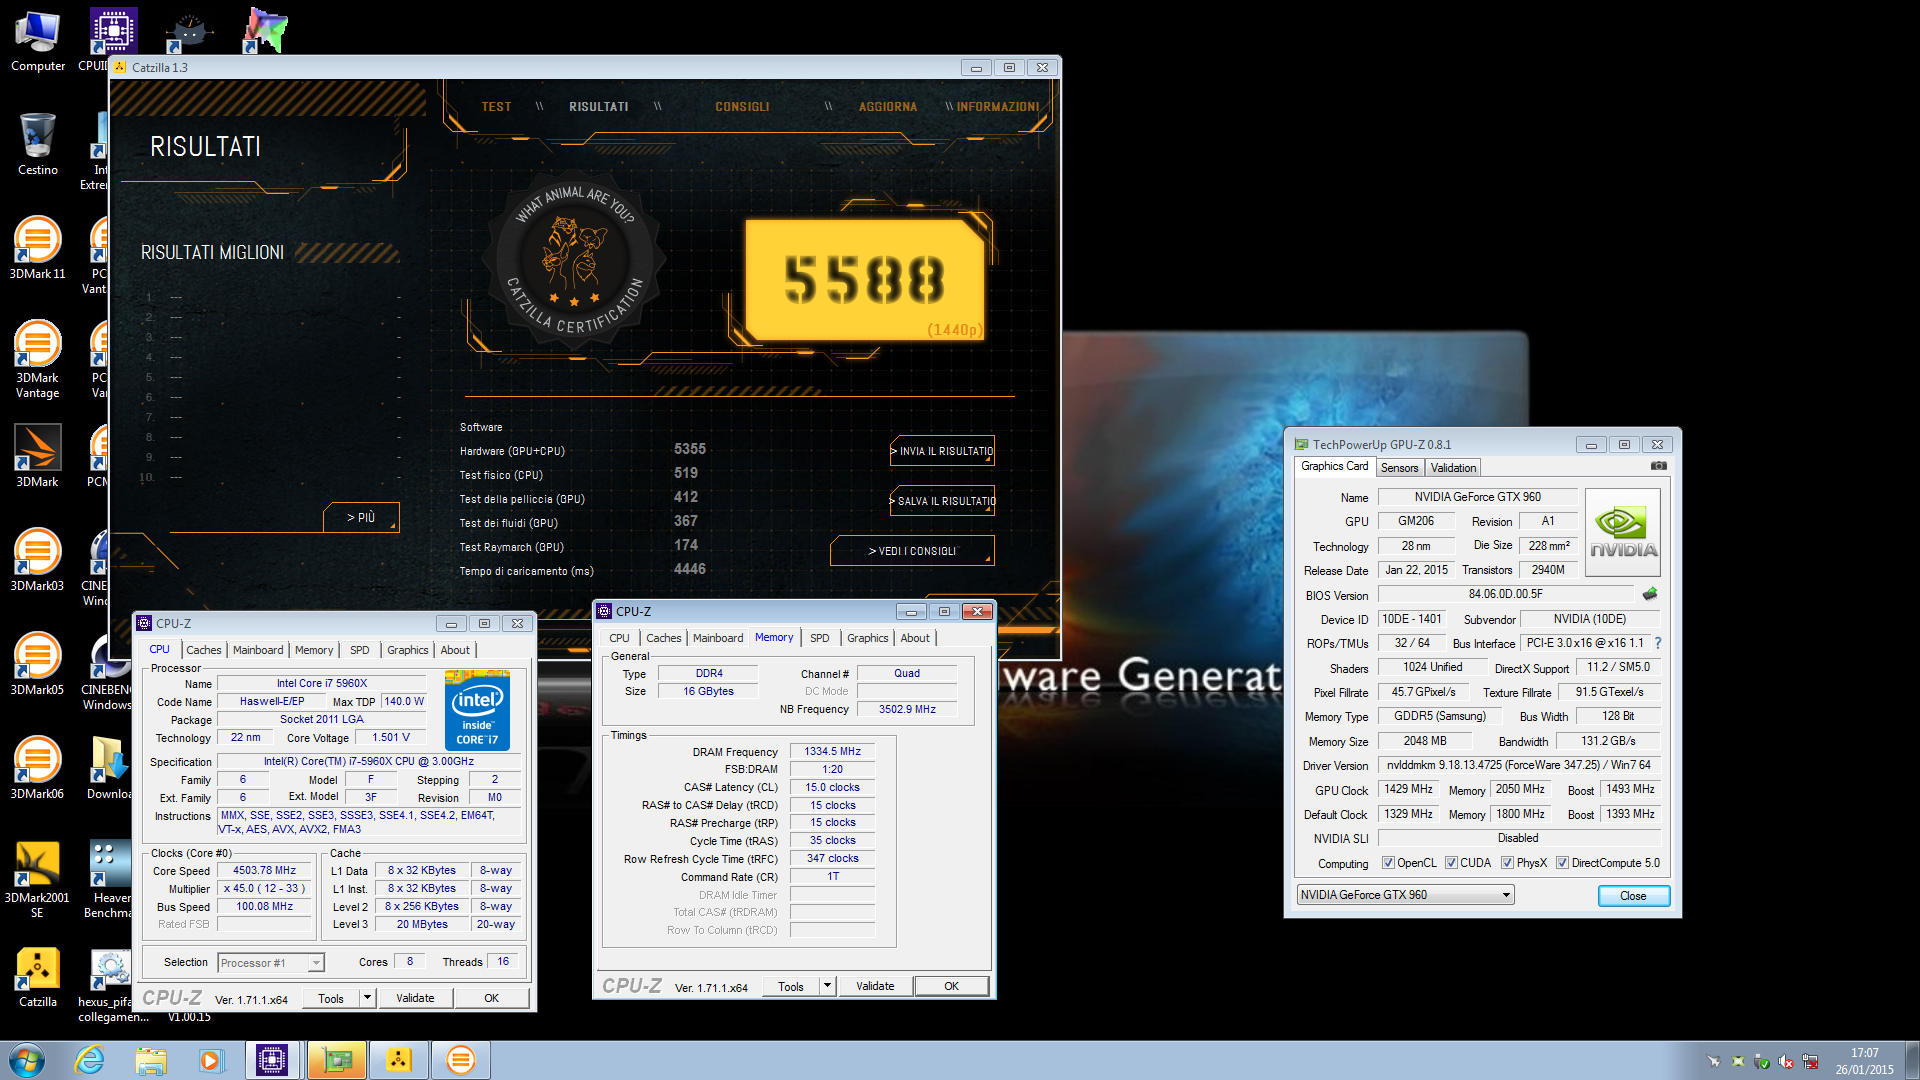Expand Tools dropdown arrow in left CPU-Z

[367, 998]
